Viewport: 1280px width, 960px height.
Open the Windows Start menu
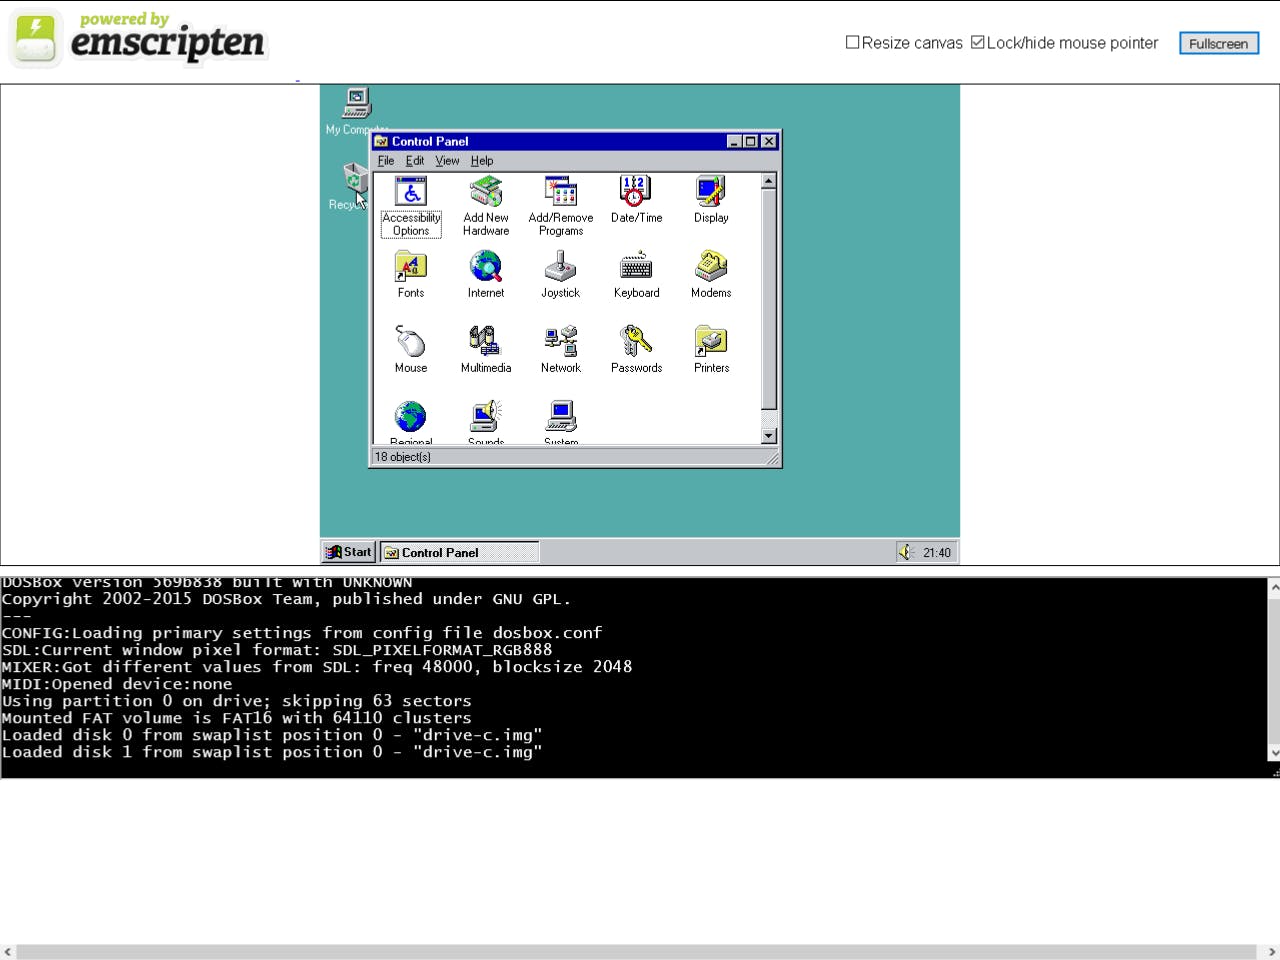[348, 552]
